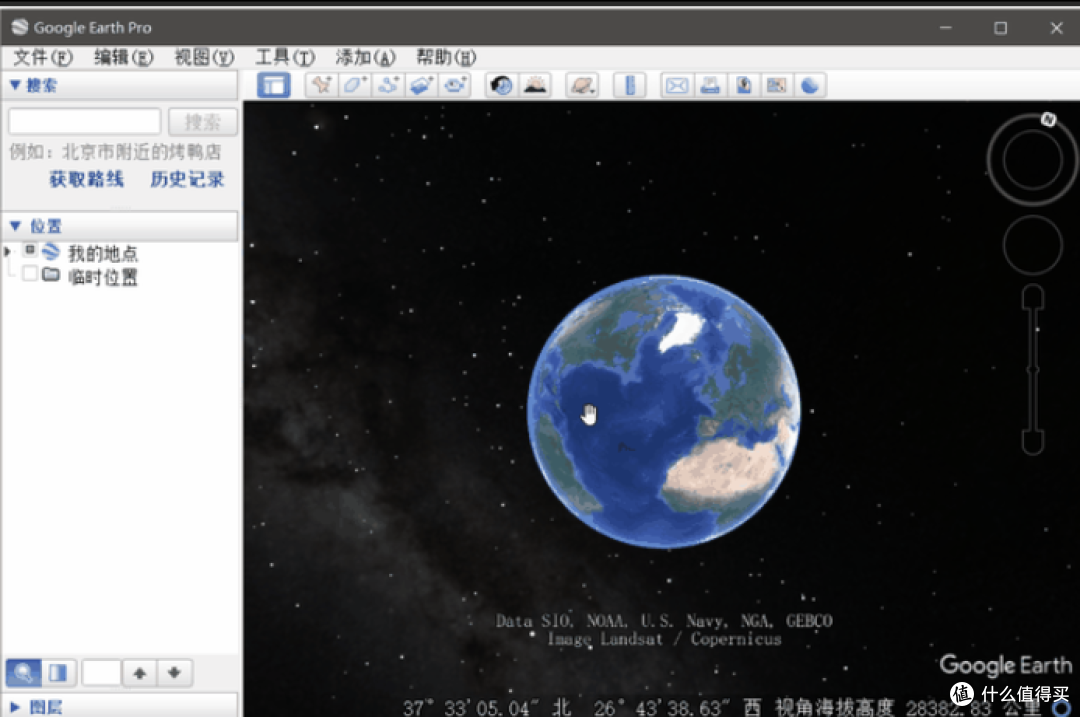Toggle sunlight across the landscape icon
The image size is (1080, 717).
(x=535, y=85)
